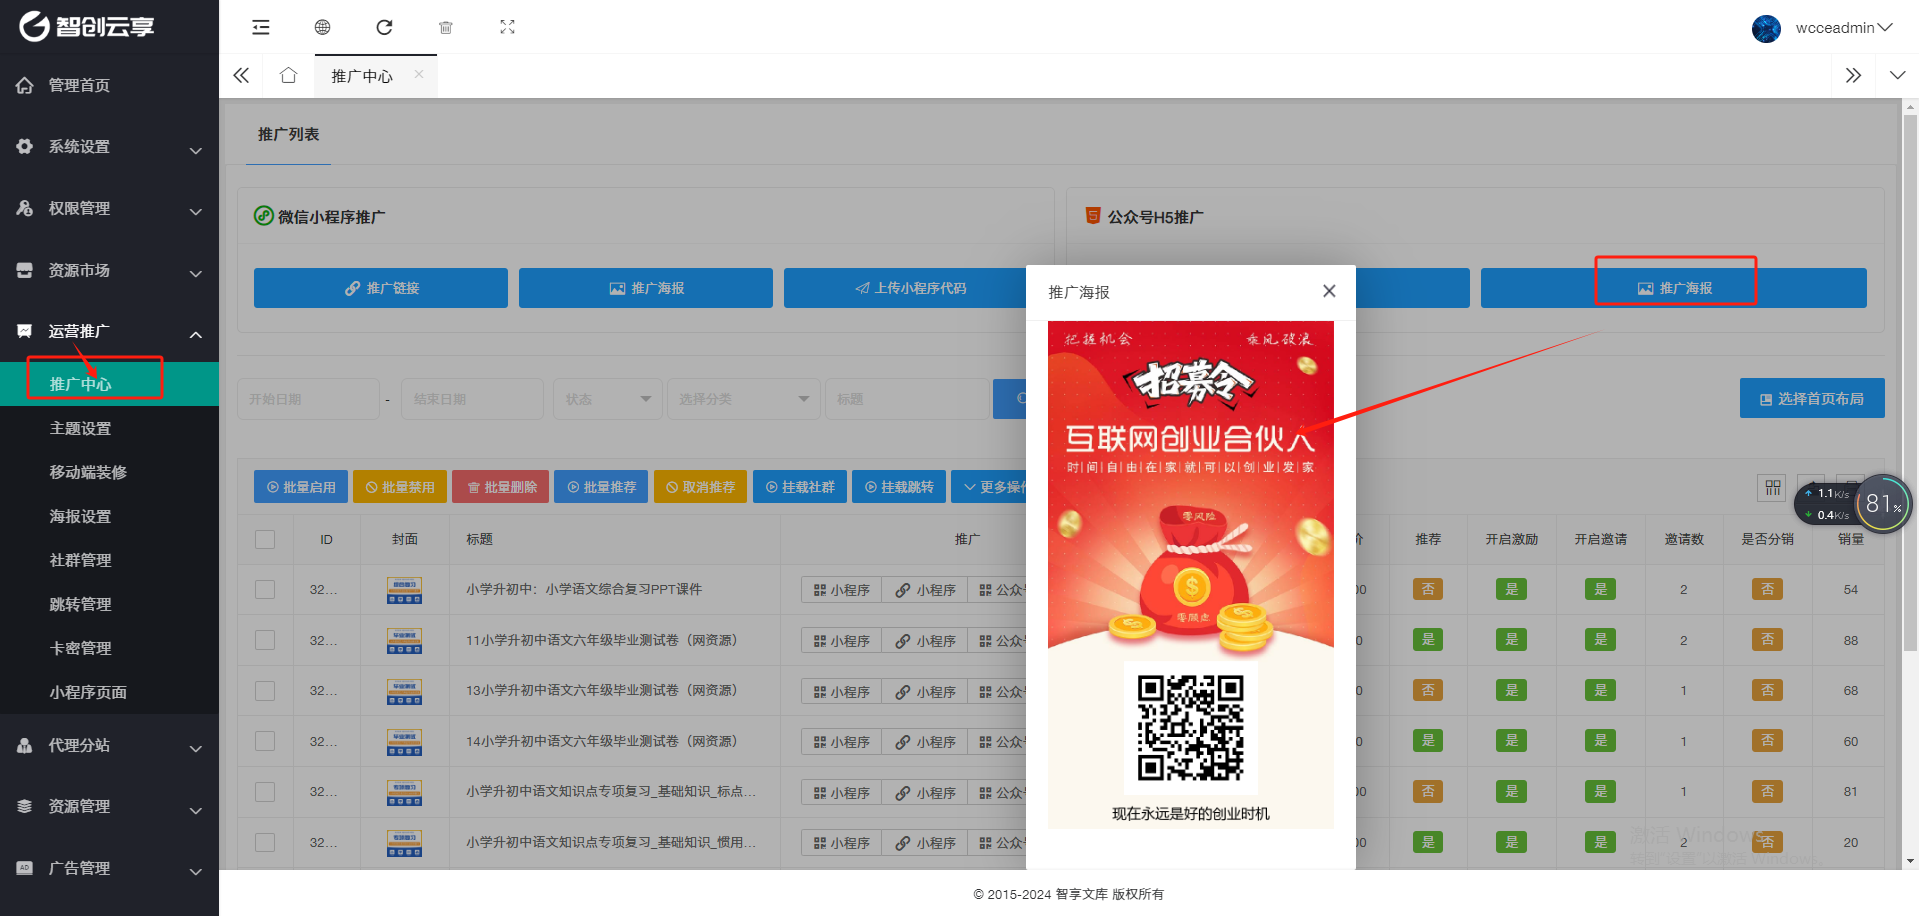The width and height of the screenshot is (1919, 916).
Task: Click the H5 推广海报 button
Action: coord(1674,288)
